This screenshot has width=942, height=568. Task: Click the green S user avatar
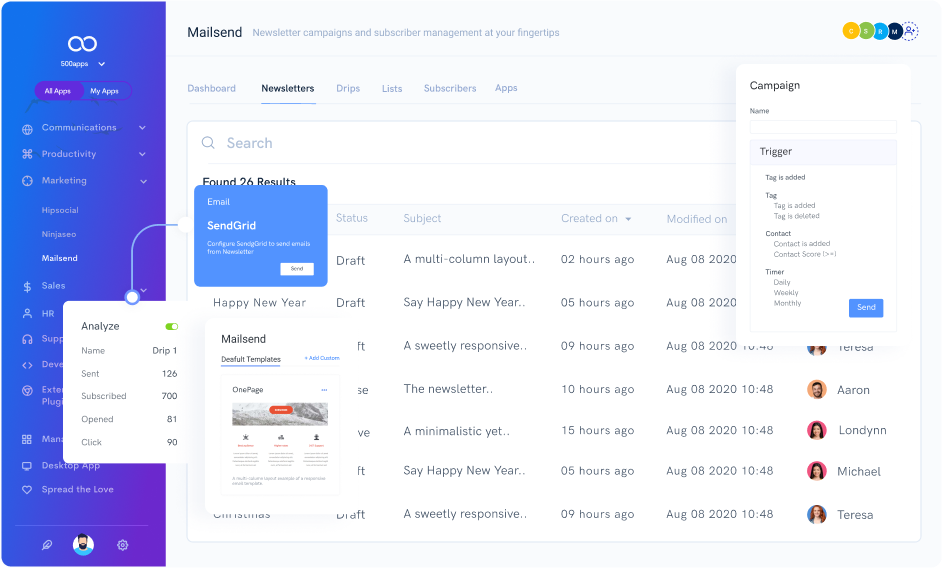tap(866, 31)
